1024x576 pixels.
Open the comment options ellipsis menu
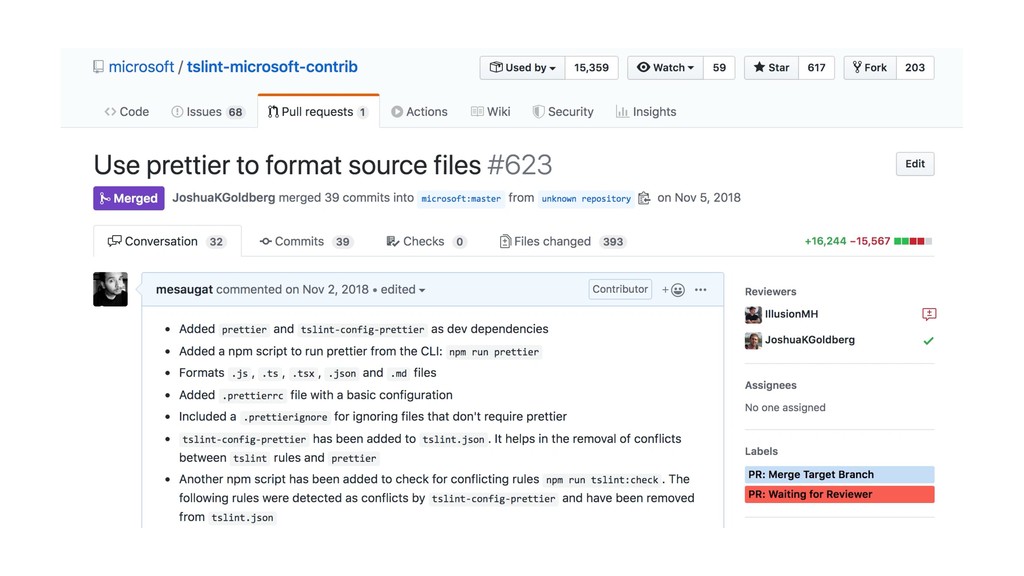click(701, 290)
